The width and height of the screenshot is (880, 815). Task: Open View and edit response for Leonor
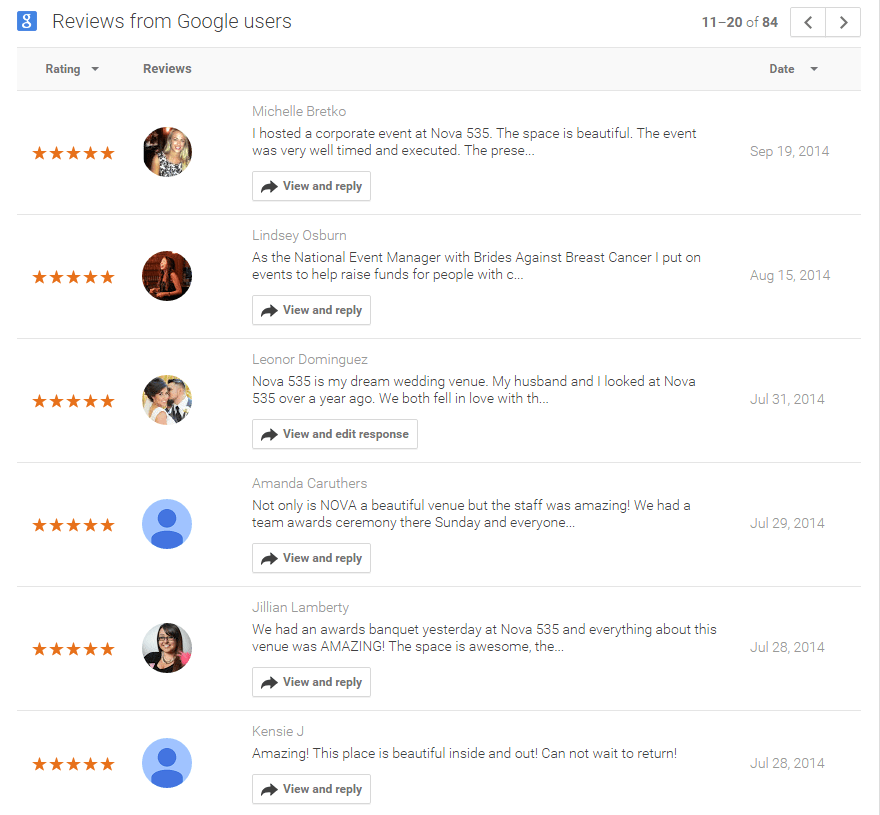coord(334,434)
